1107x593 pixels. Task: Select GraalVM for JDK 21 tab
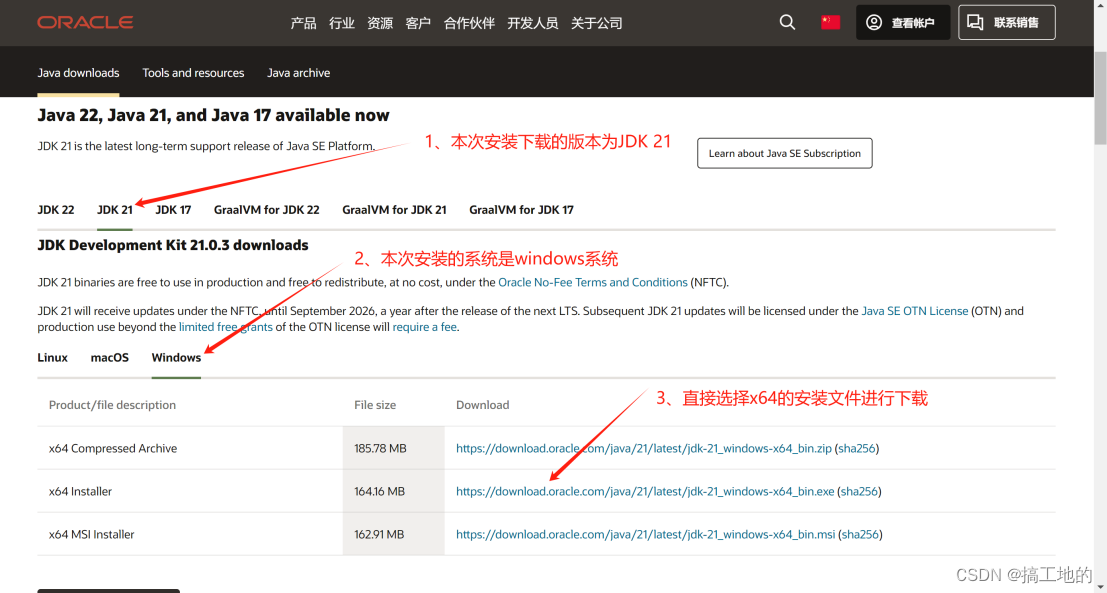[x=394, y=210]
